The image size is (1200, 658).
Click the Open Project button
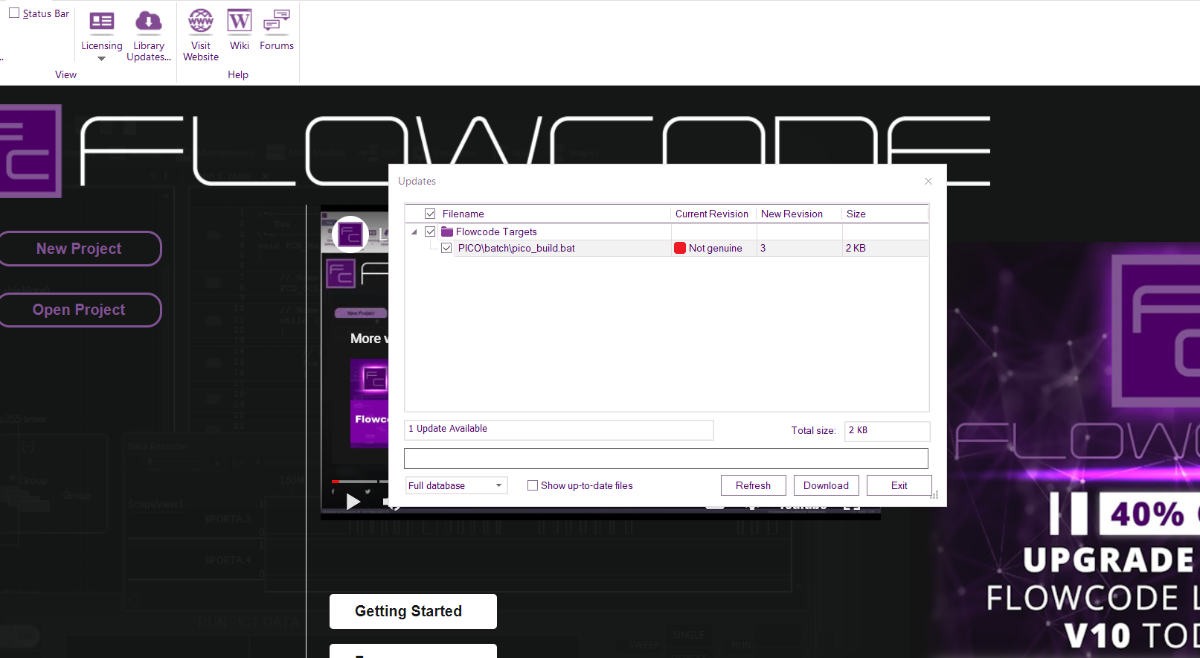click(x=79, y=310)
